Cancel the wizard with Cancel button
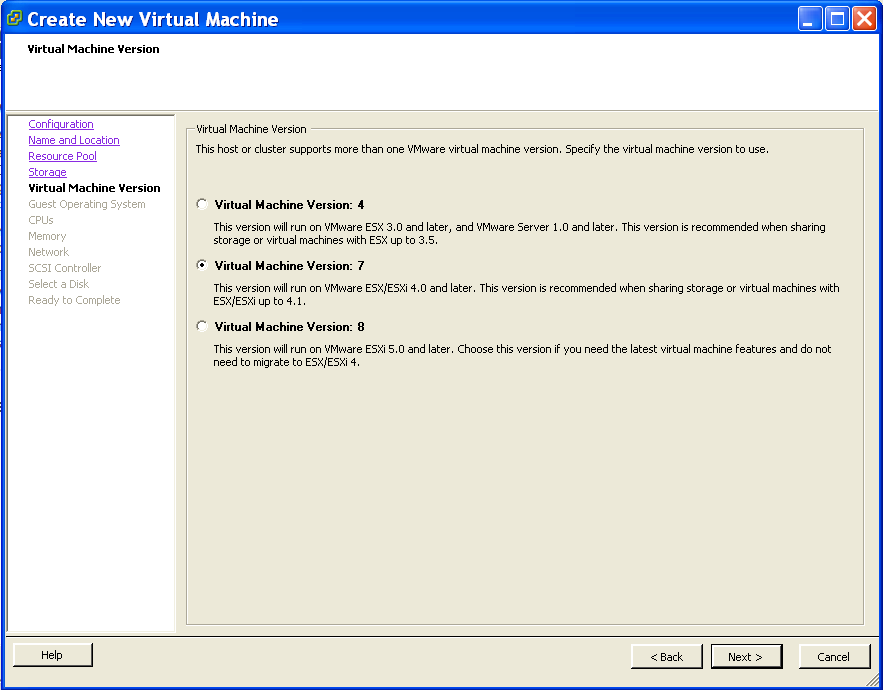This screenshot has height=690, width=883. pyautogui.click(x=834, y=657)
